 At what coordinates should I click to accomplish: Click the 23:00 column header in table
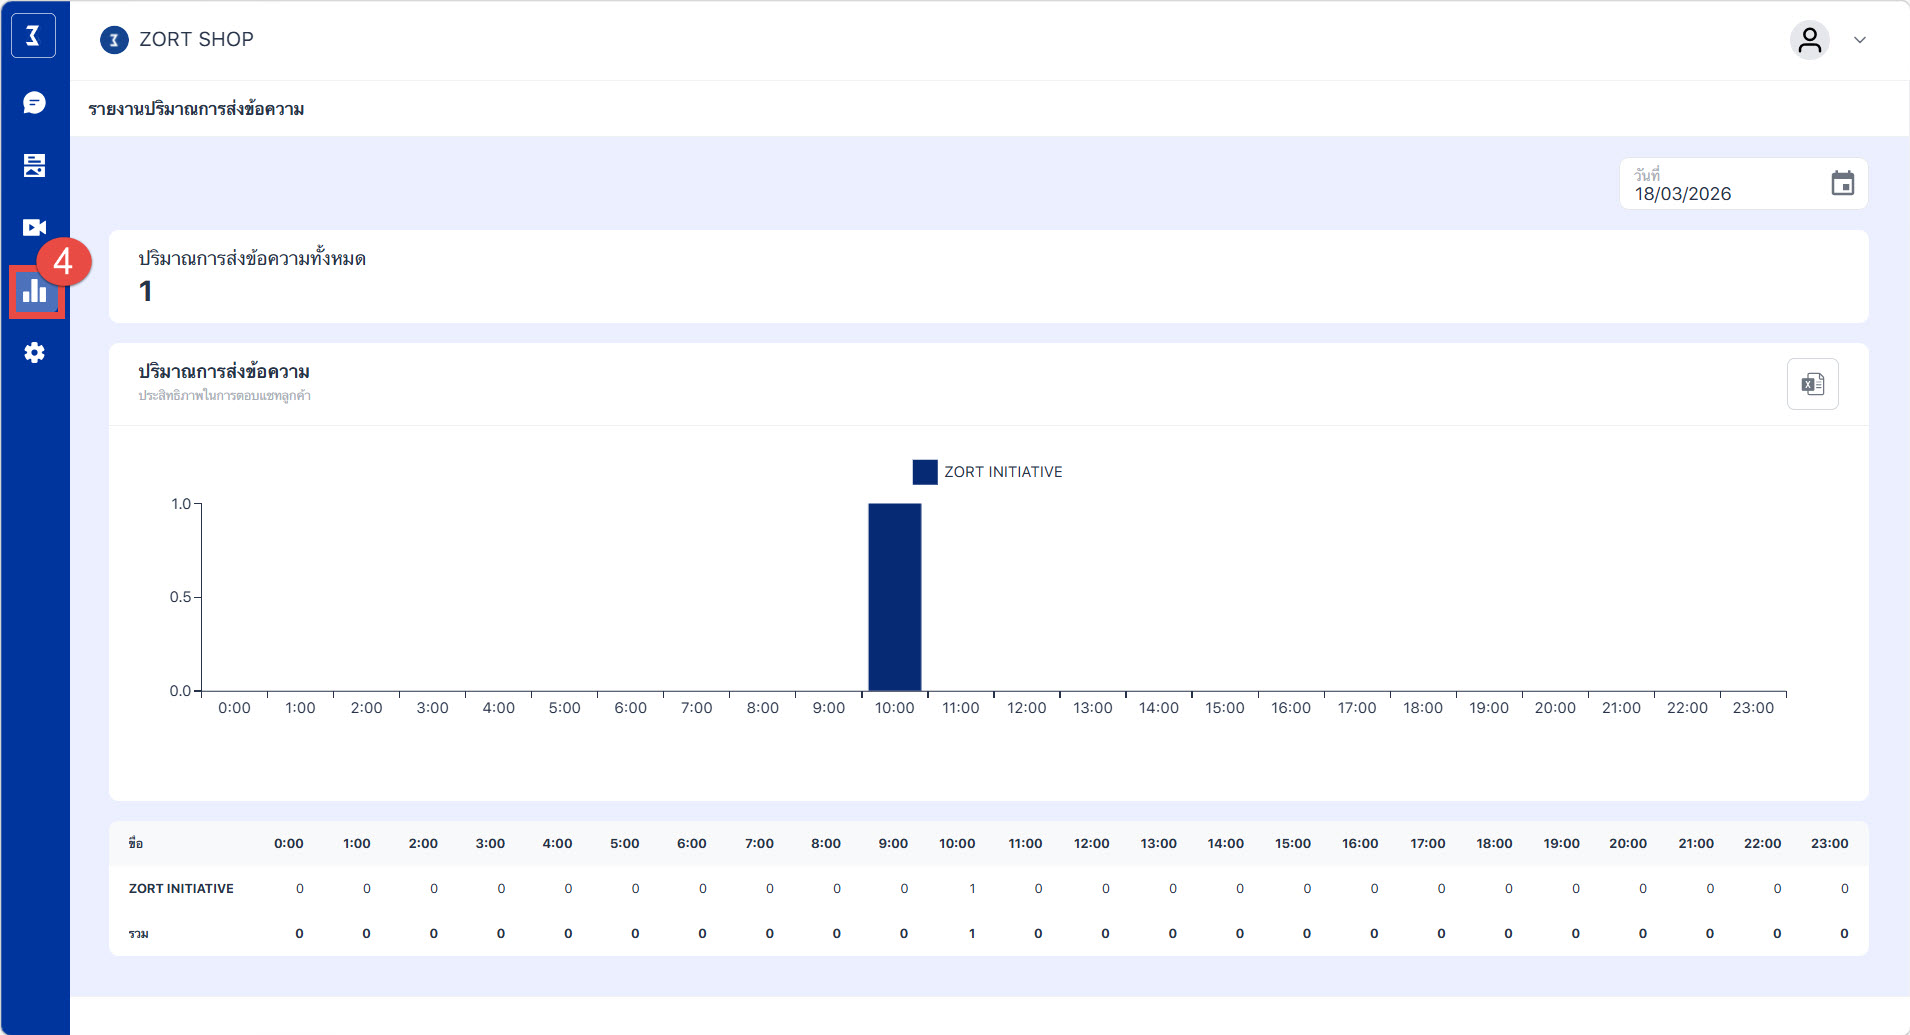[x=1829, y=843]
